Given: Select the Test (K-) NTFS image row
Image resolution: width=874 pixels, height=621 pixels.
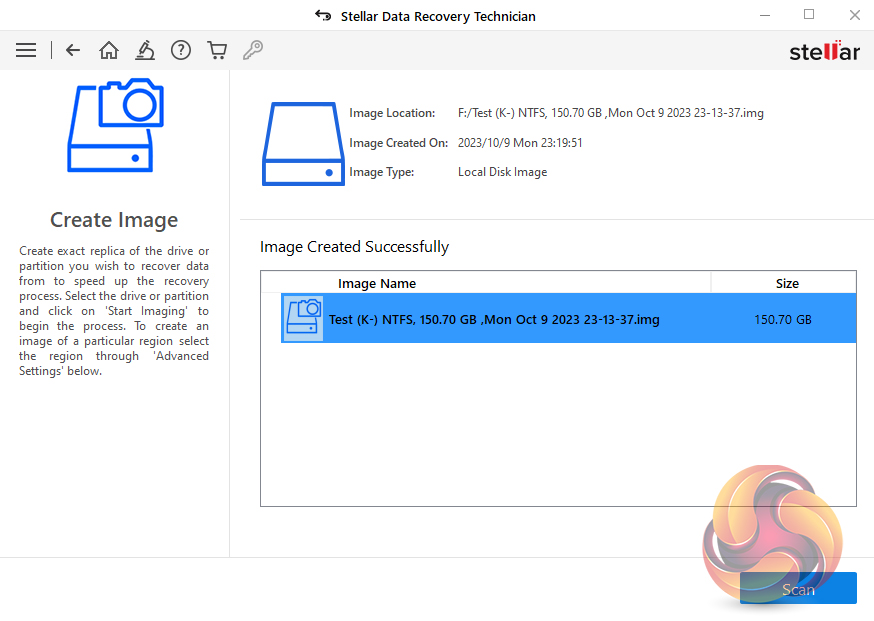Looking at the screenshot, I should (x=569, y=318).
